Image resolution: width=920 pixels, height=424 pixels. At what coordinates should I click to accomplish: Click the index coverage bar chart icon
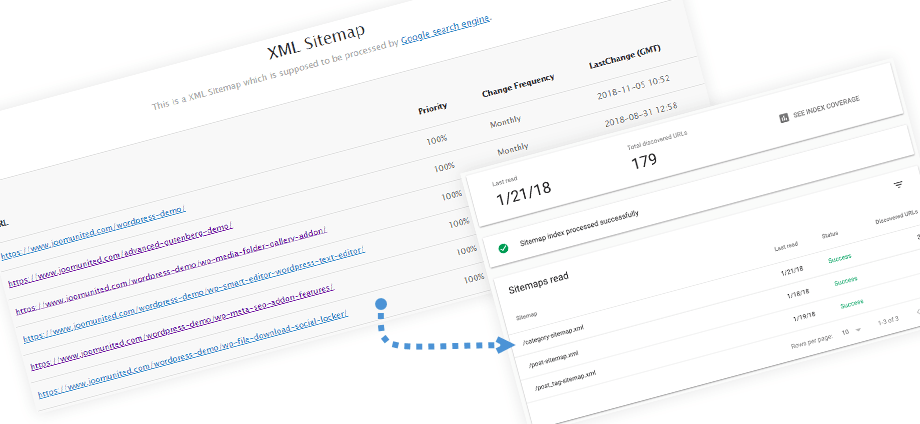784,117
